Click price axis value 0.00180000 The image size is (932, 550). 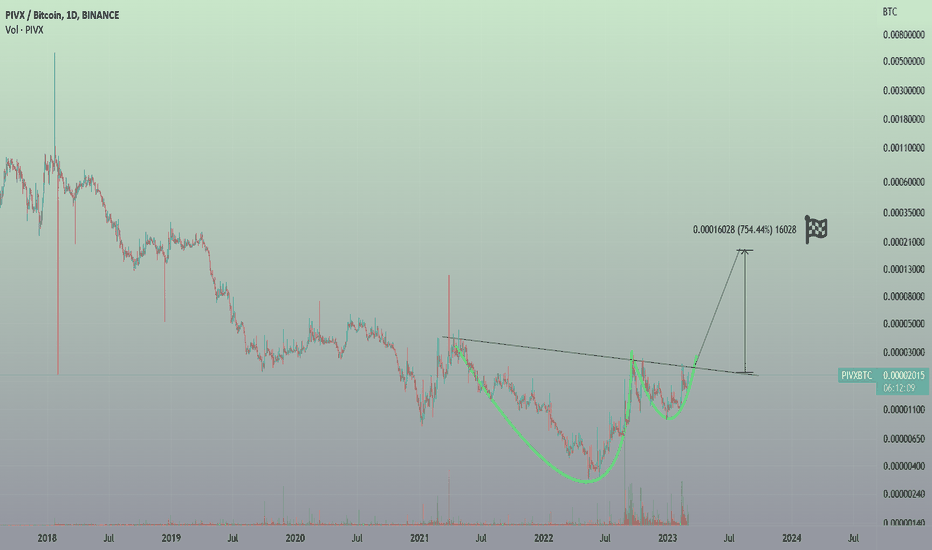(x=903, y=120)
